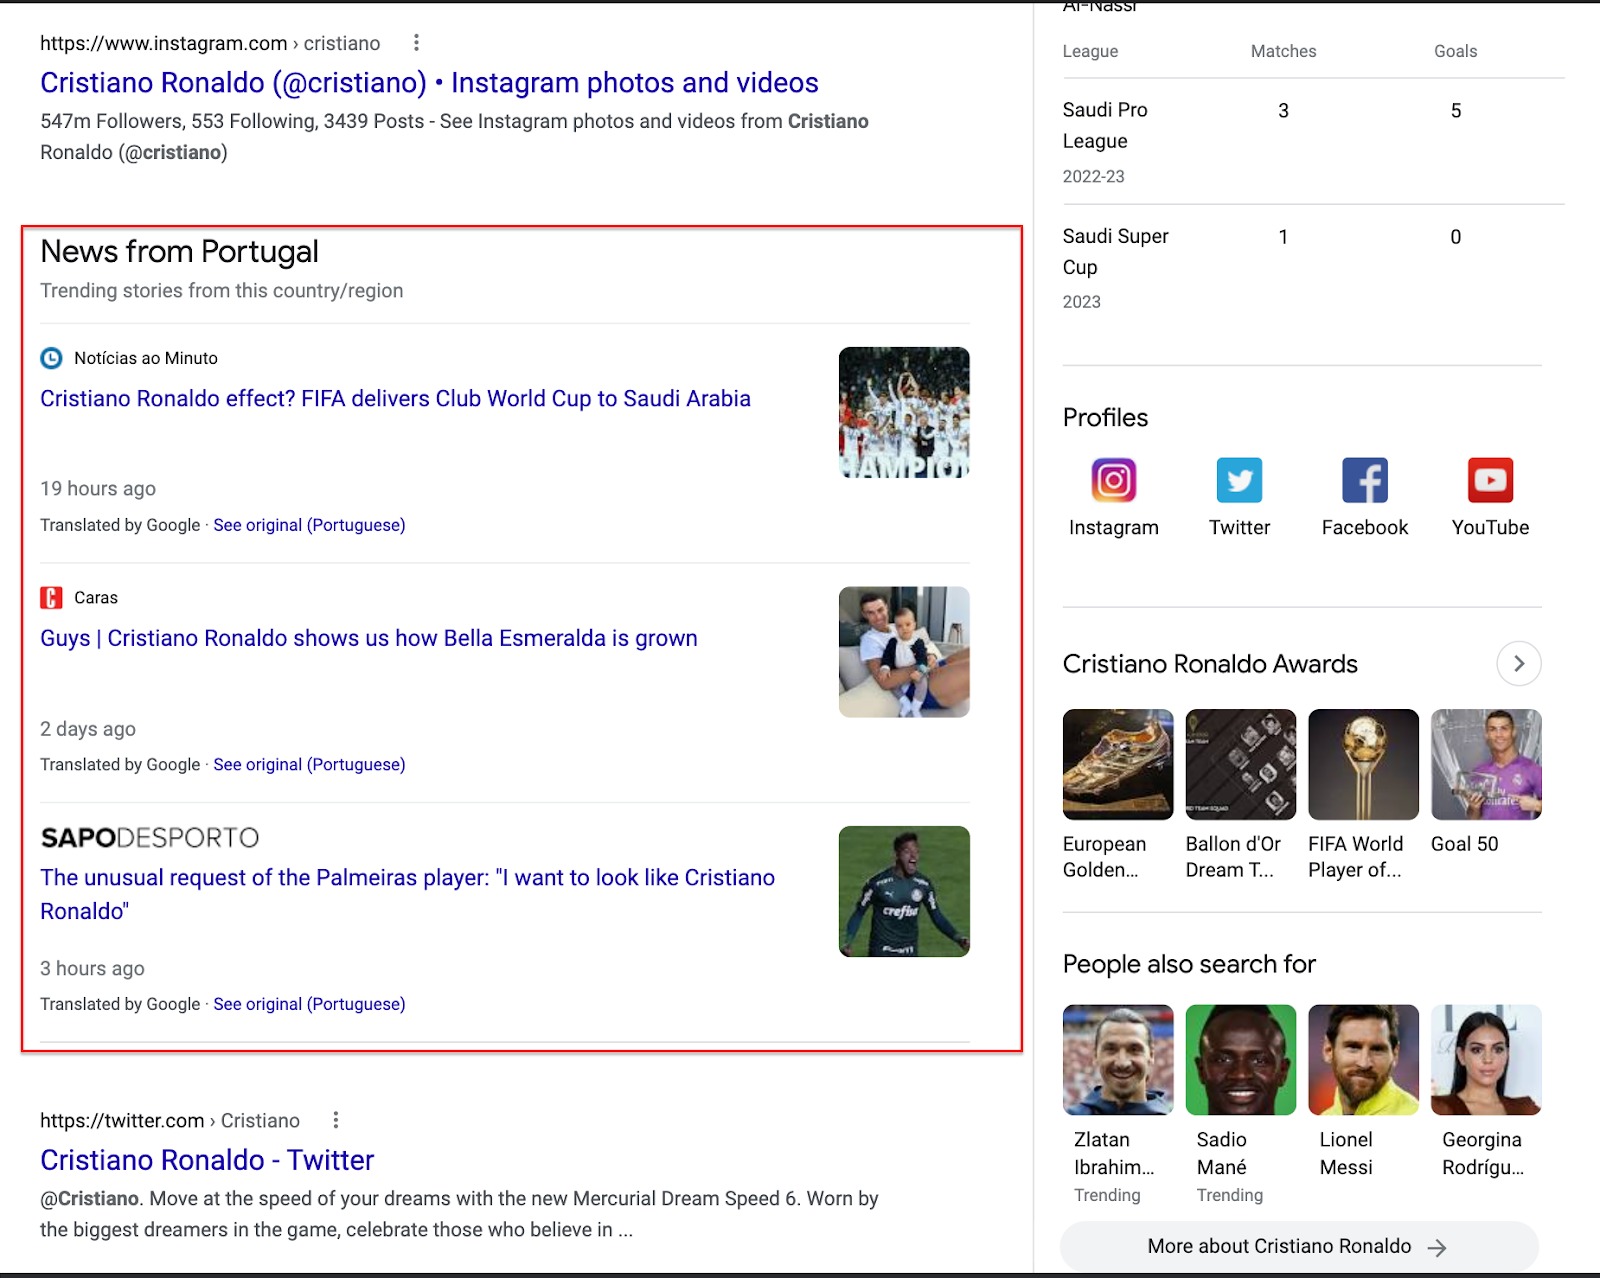Click the Zlatan Ibrahimović thumbnail
Viewport: 1600px width, 1278px height.
pyautogui.click(x=1117, y=1060)
